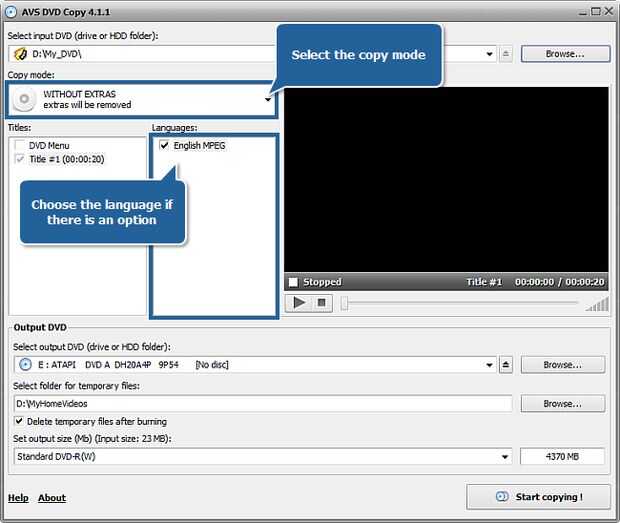Eject the input DVD drive
This screenshot has width=620, height=523.
pos(506,54)
